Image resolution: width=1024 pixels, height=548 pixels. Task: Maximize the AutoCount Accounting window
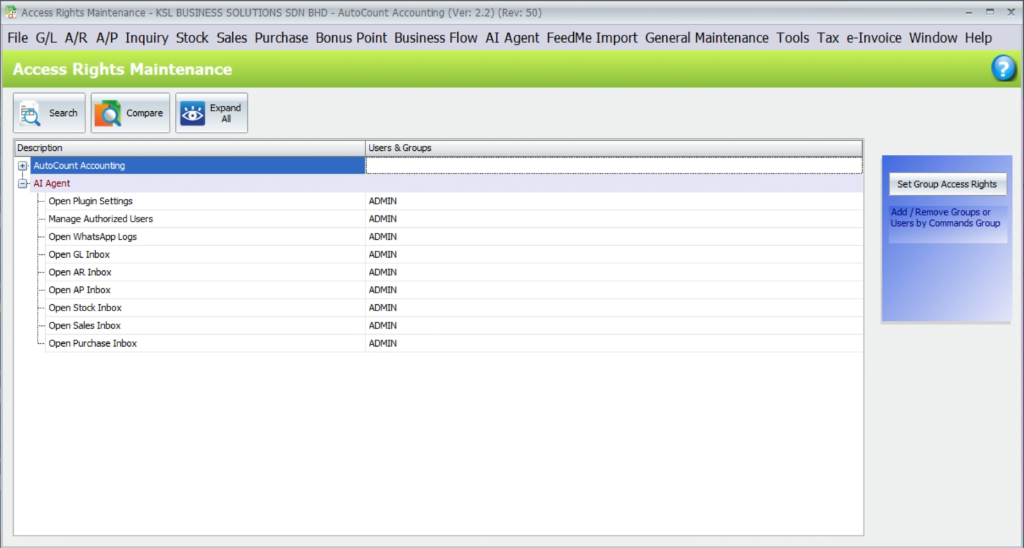990,12
